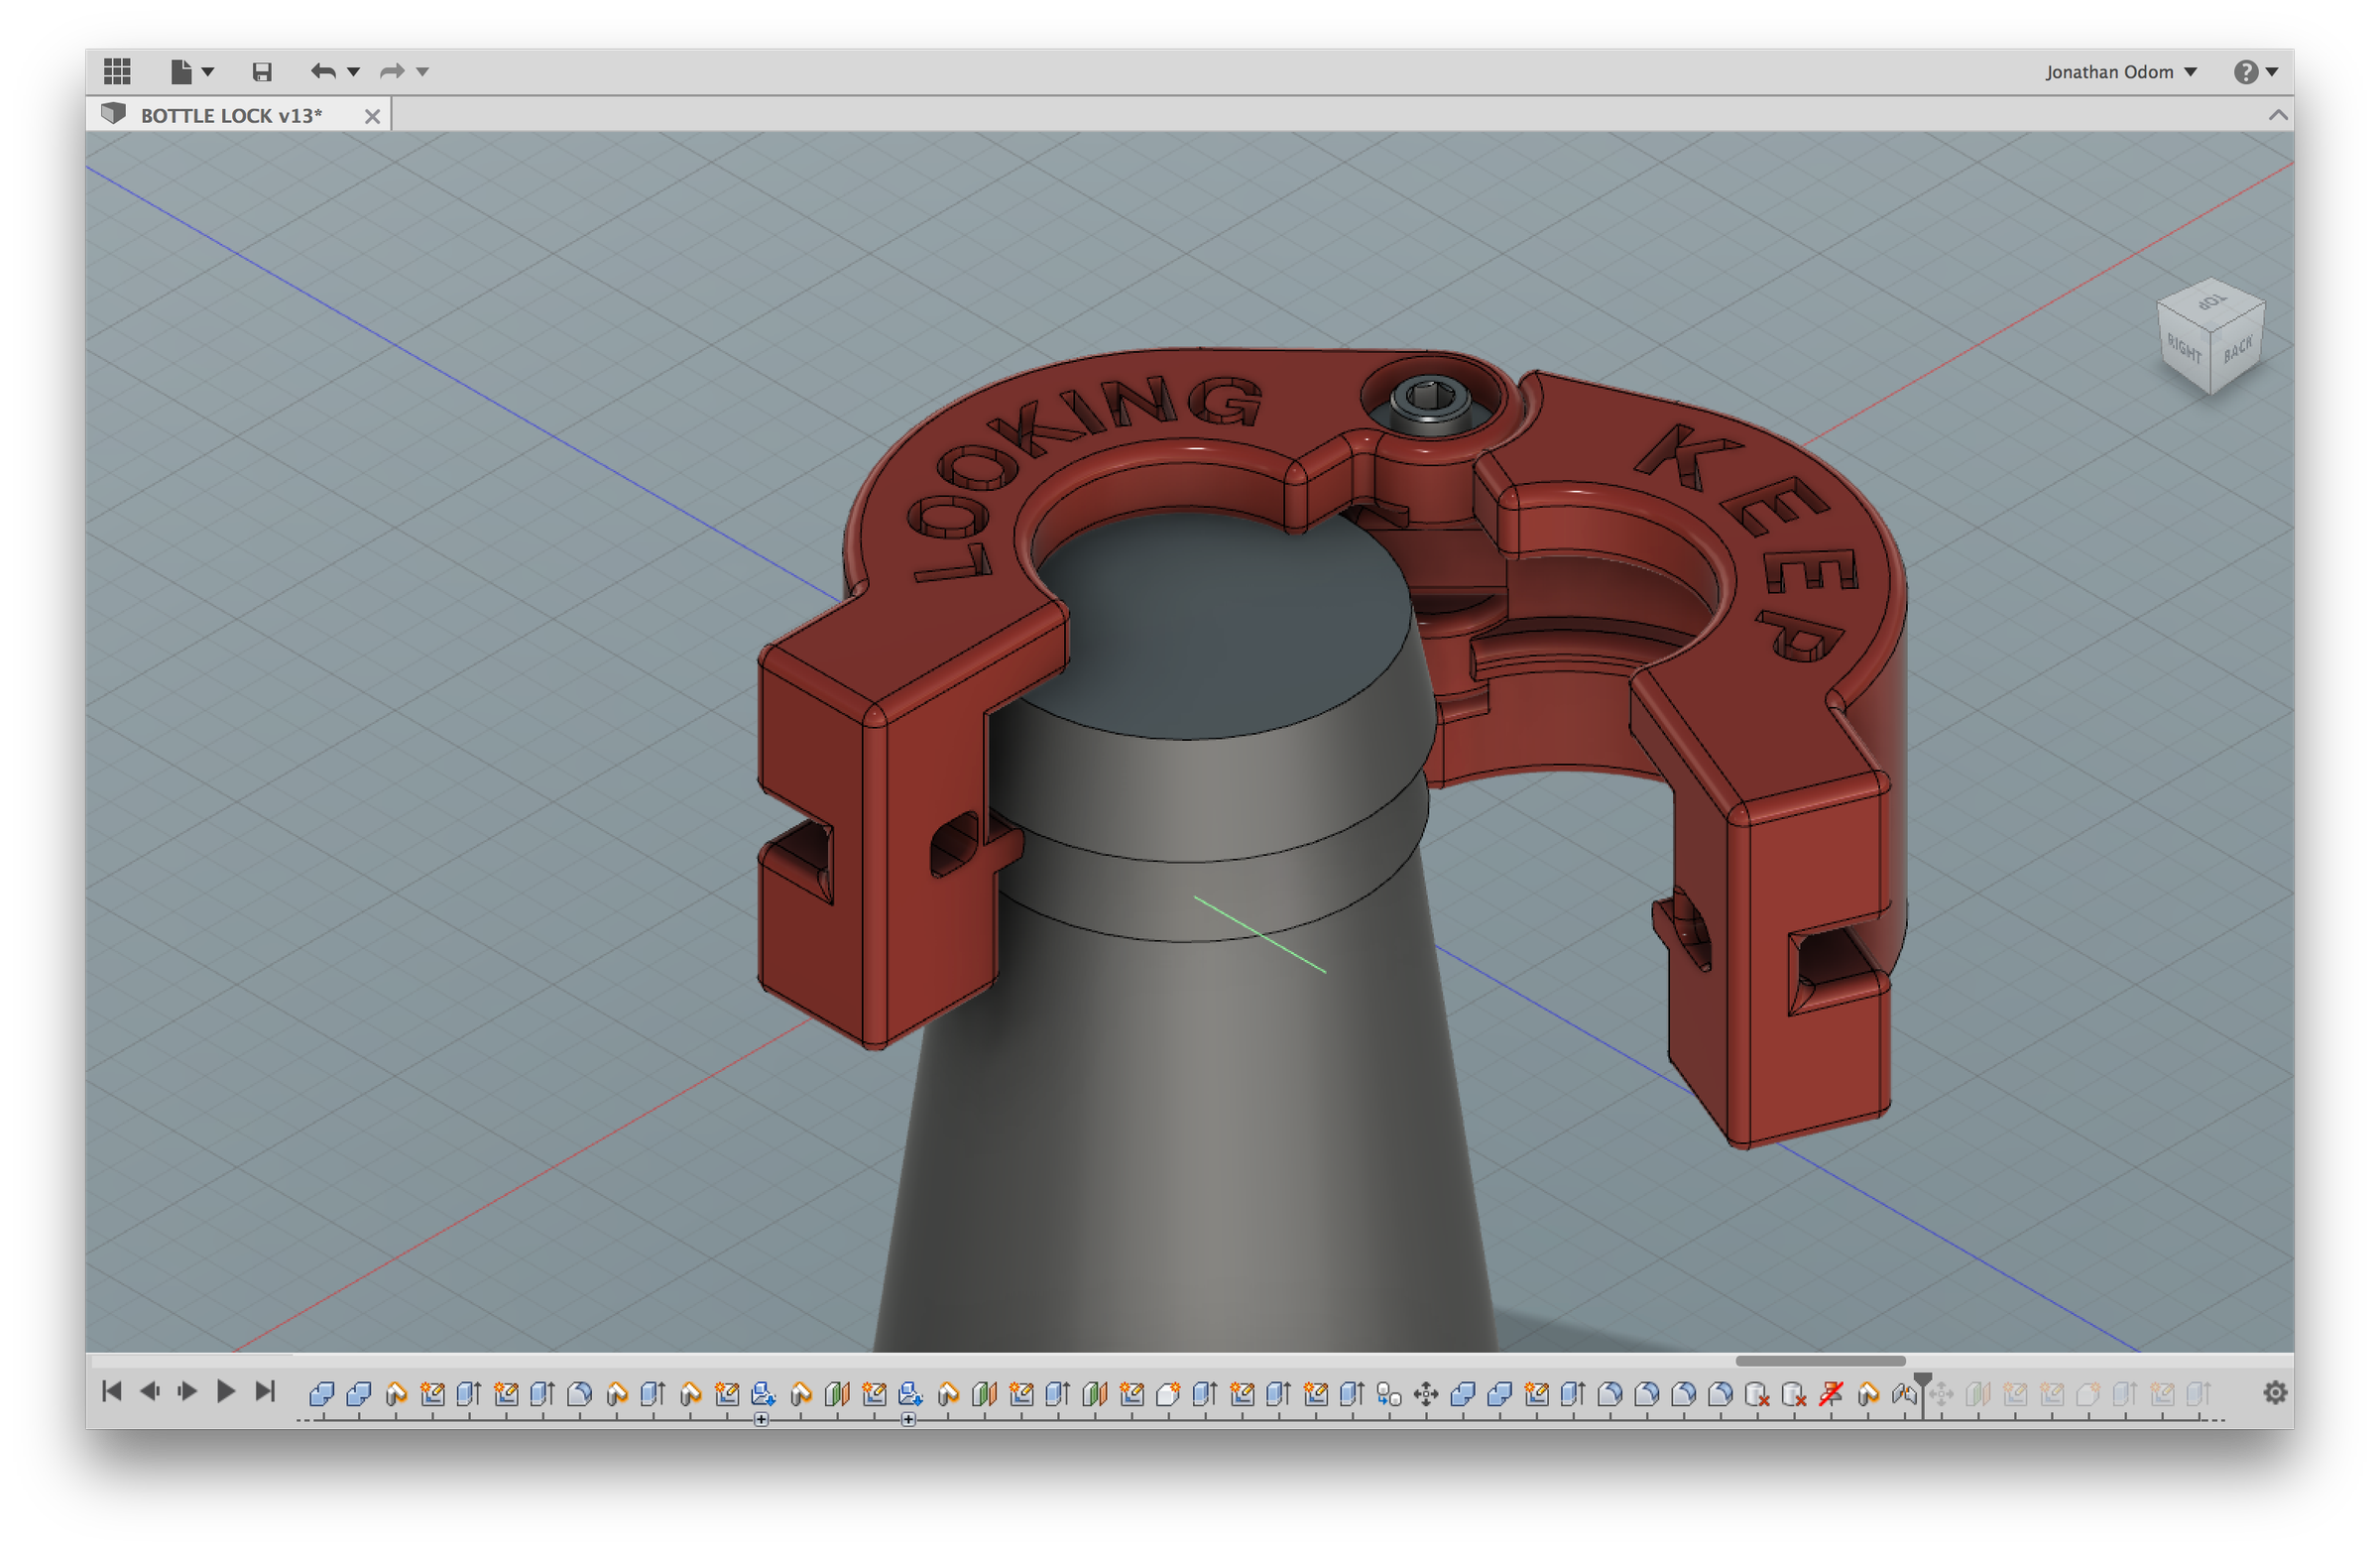Collapse toolbar with top-right chevron
Image resolution: width=2380 pixels, height=1552 pixels.
point(2278,115)
